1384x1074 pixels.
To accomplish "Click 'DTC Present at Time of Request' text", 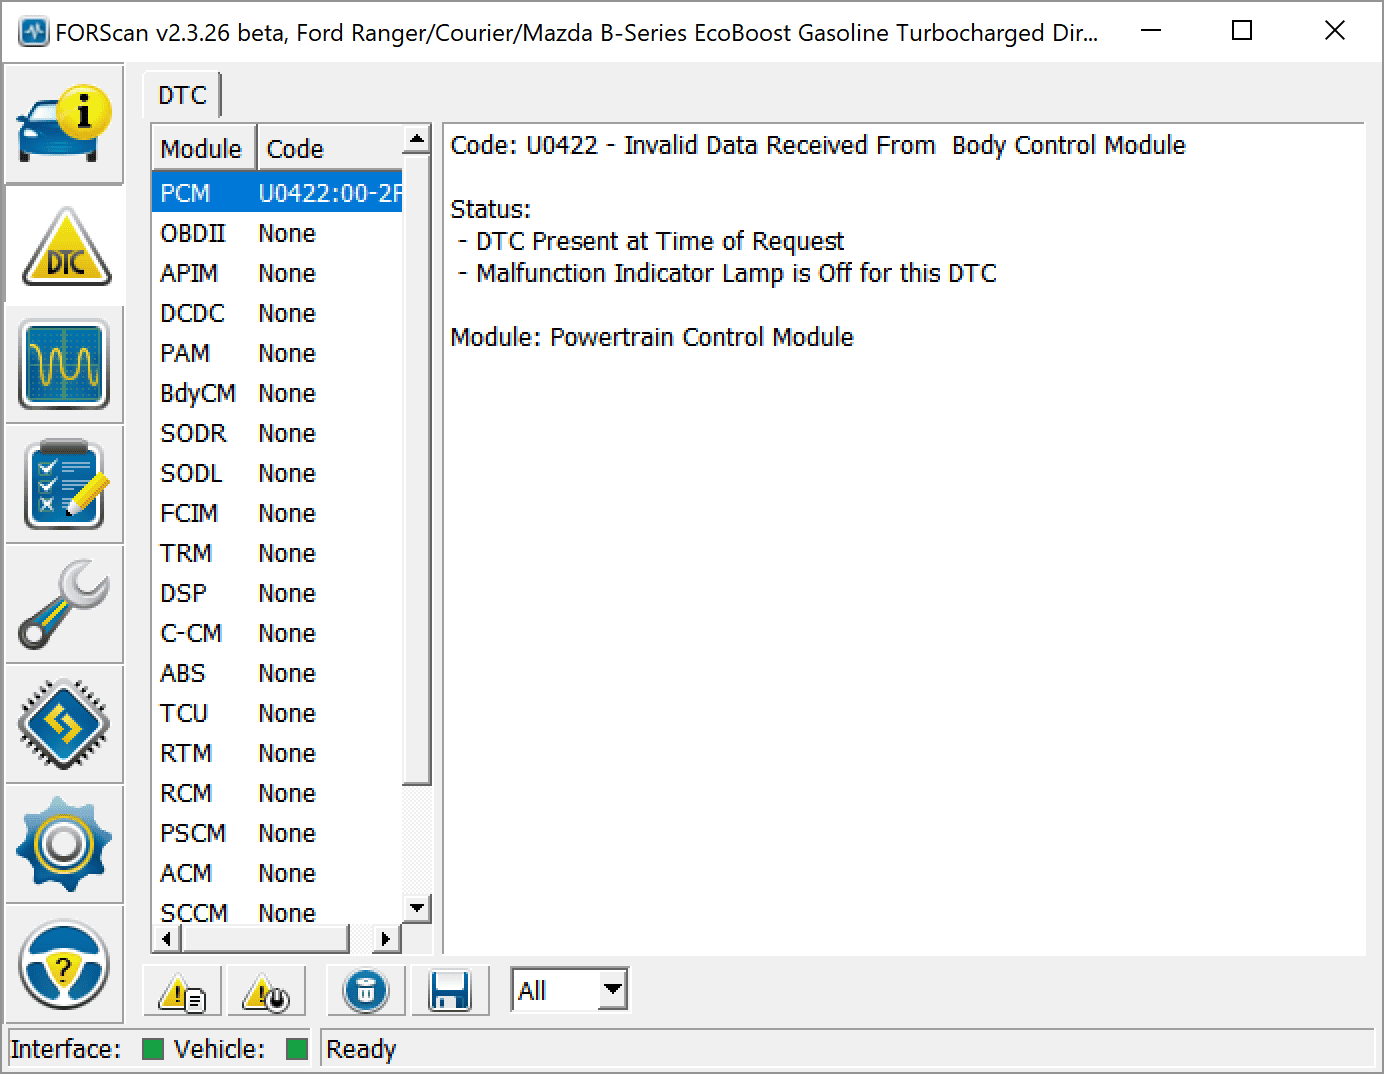I will (x=660, y=241).
